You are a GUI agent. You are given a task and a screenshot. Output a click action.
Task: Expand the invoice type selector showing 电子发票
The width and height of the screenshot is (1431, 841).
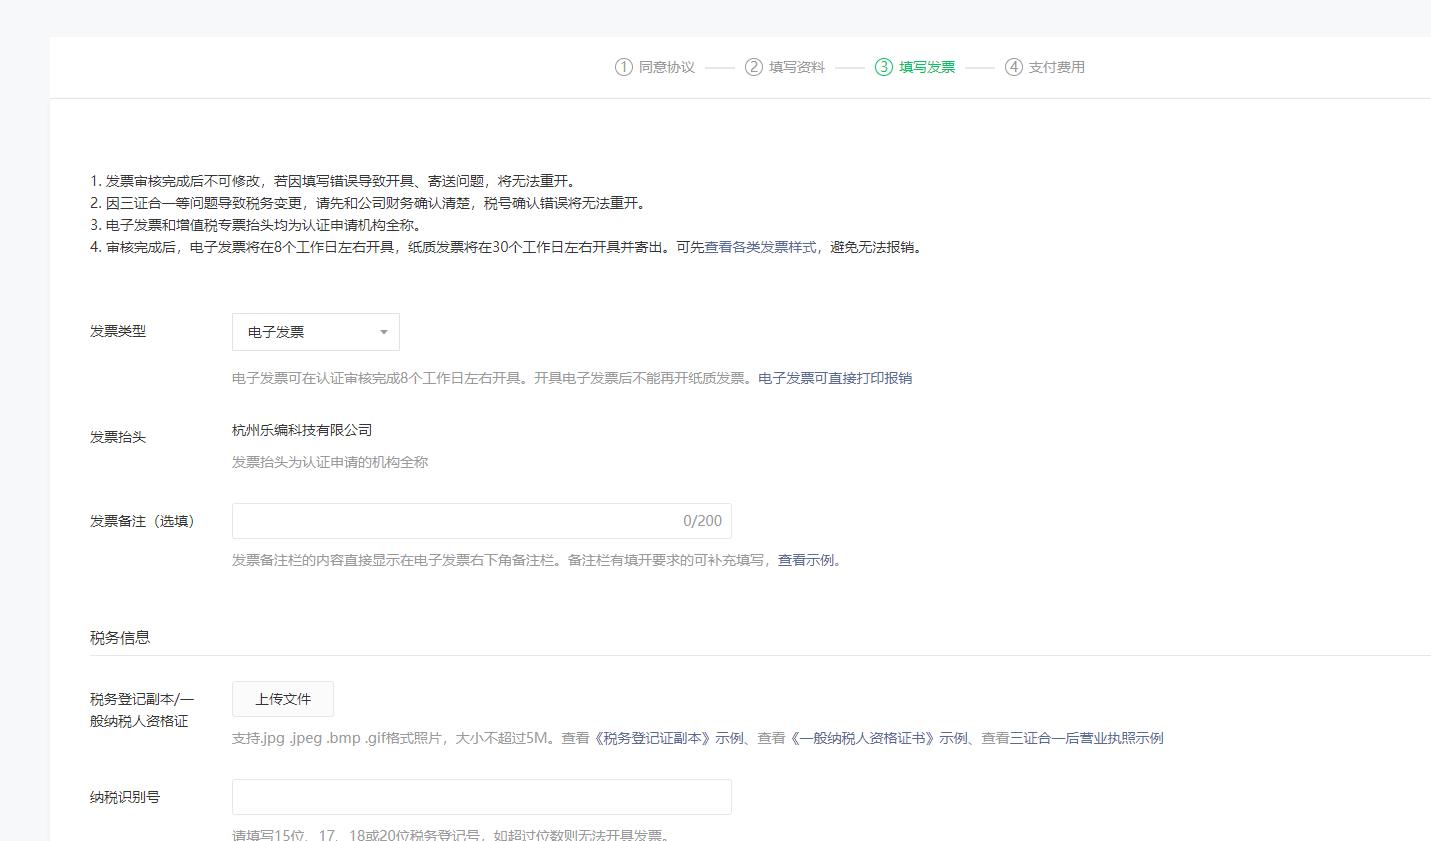[x=315, y=331]
